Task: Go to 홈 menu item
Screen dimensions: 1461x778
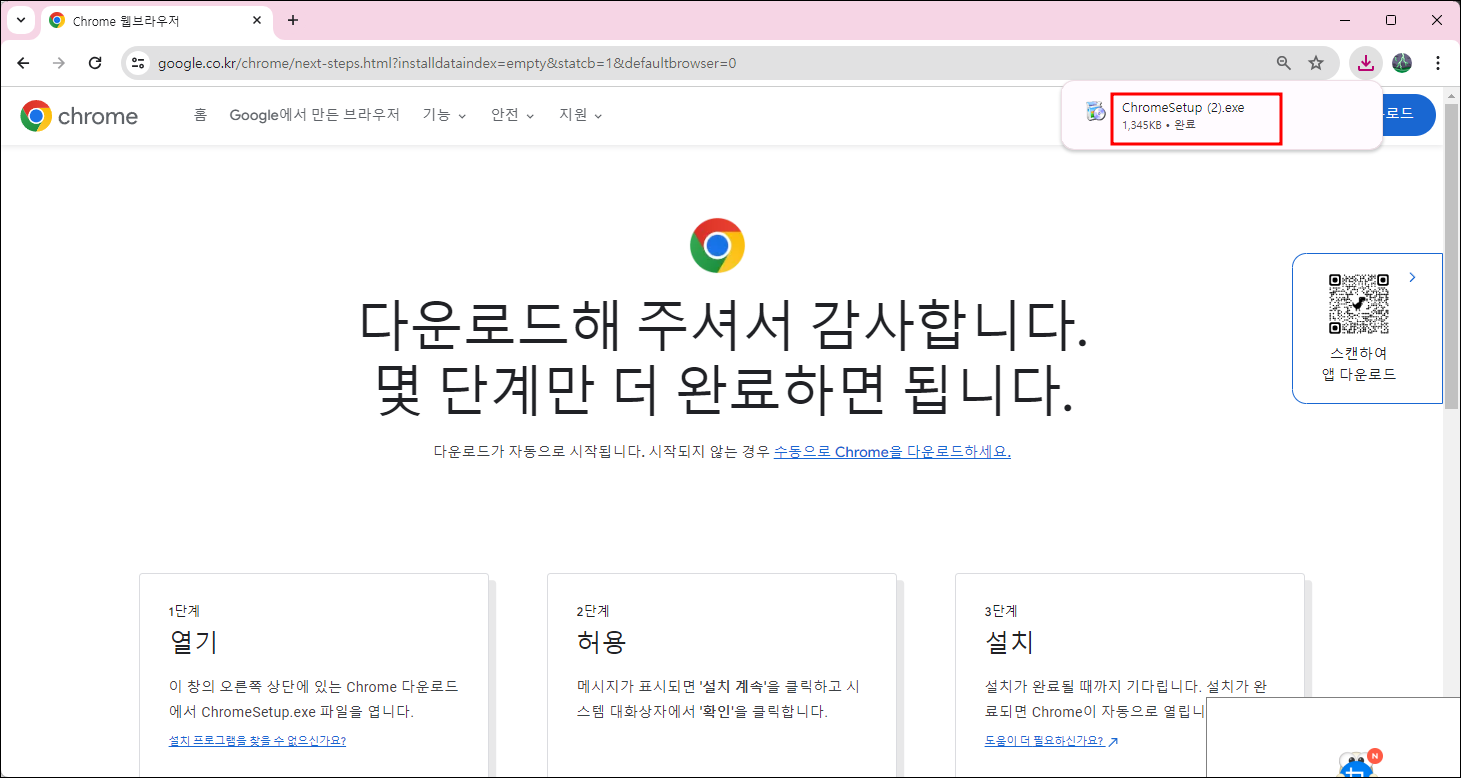Action: point(200,115)
